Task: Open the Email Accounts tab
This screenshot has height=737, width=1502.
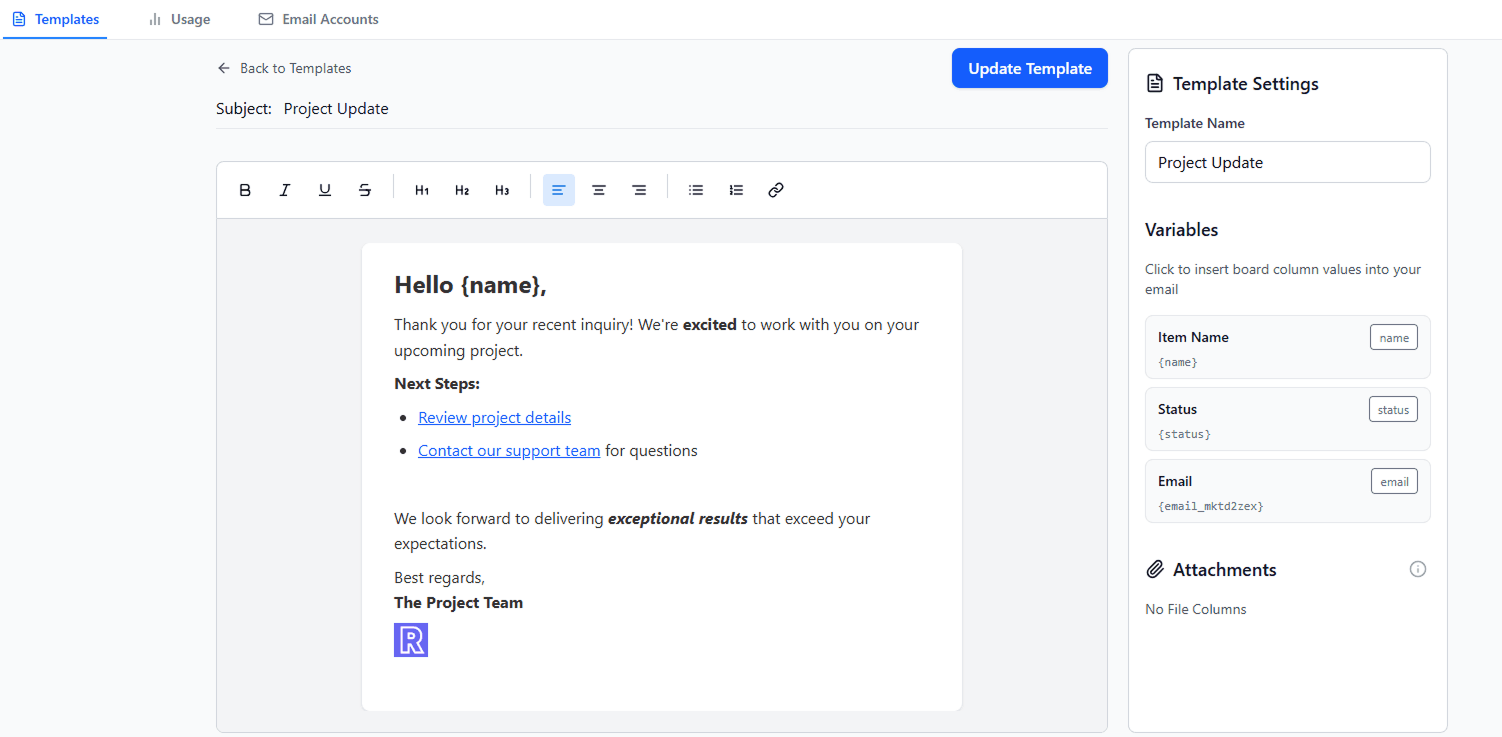Action: pyautogui.click(x=318, y=18)
